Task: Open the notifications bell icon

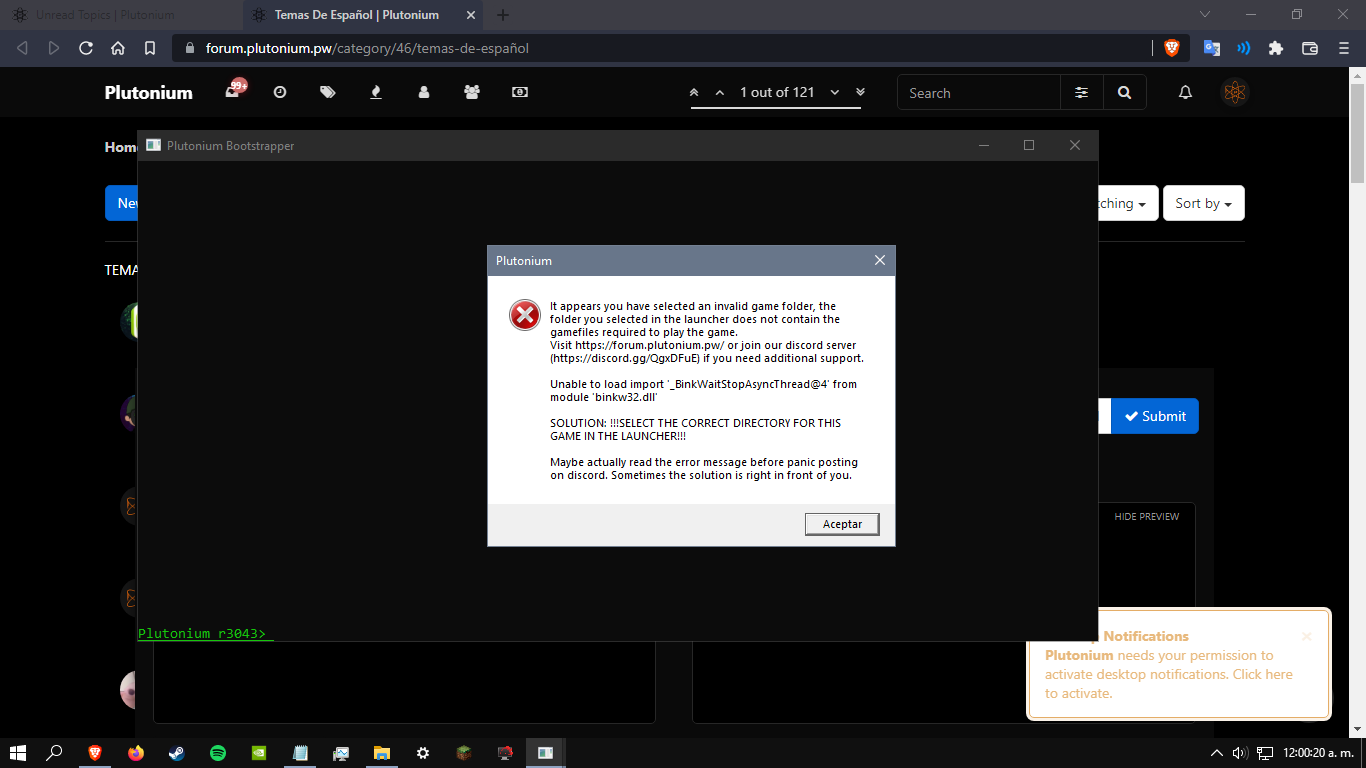Action: pyautogui.click(x=1186, y=92)
